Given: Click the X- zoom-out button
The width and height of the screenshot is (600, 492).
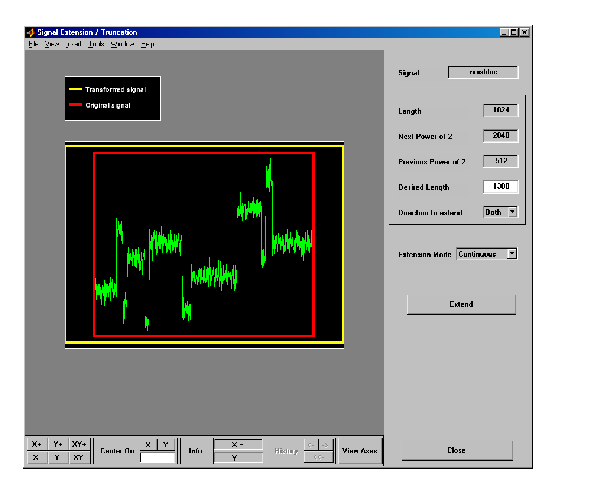Looking at the screenshot, I should tap(37, 458).
